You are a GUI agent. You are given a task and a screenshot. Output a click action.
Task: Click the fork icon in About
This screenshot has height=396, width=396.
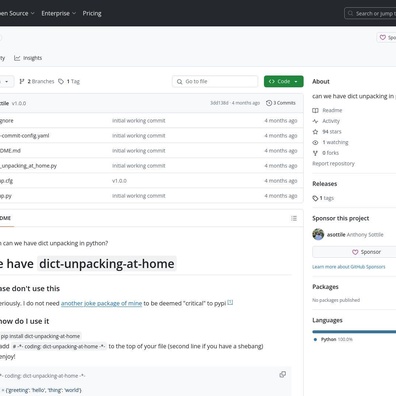click(315, 153)
